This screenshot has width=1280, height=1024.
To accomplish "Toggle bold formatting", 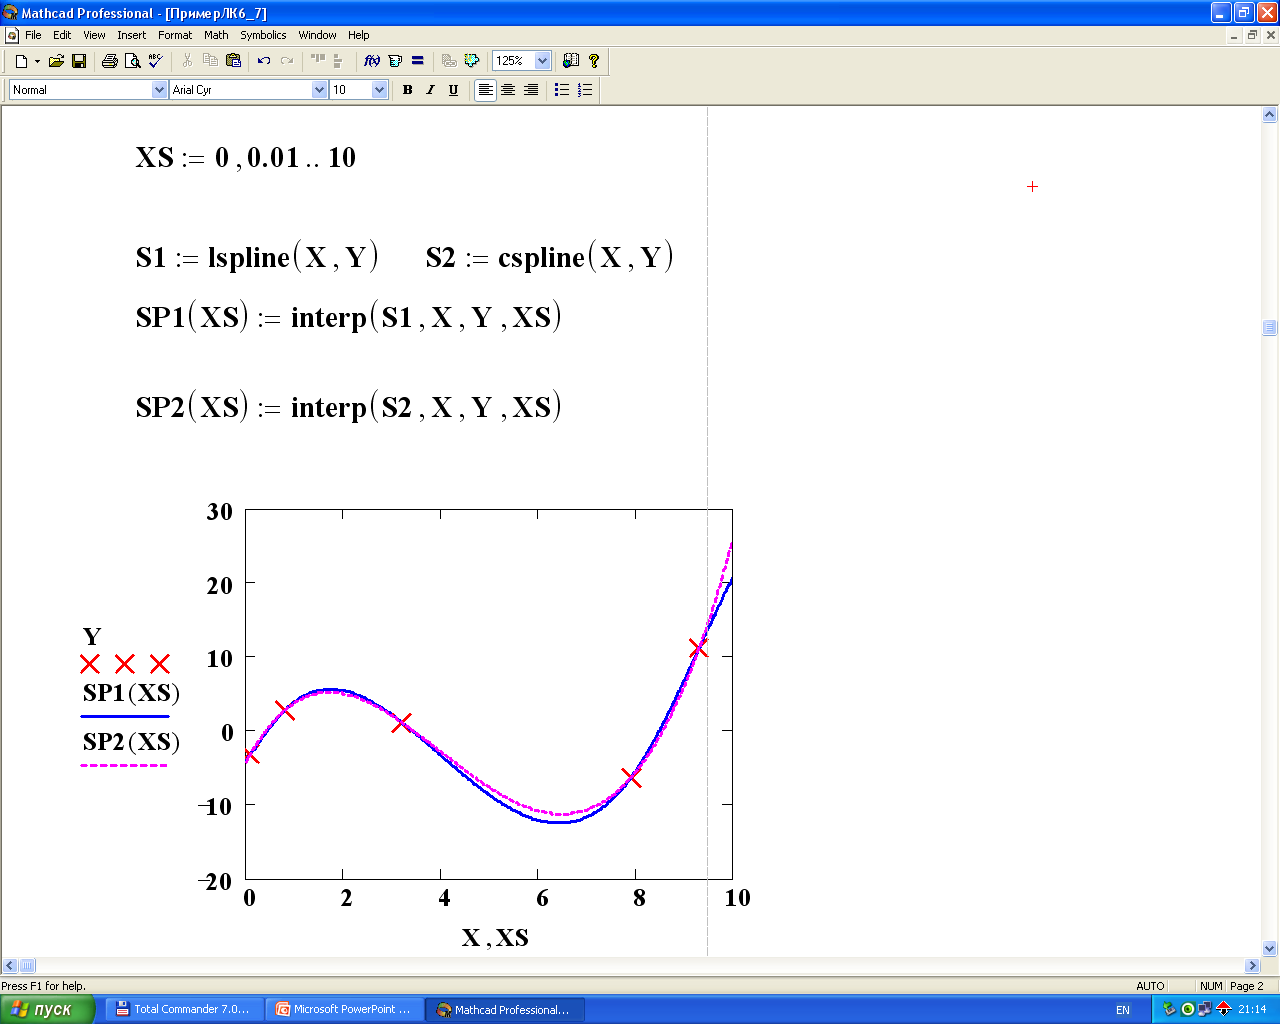I will (x=407, y=90).
